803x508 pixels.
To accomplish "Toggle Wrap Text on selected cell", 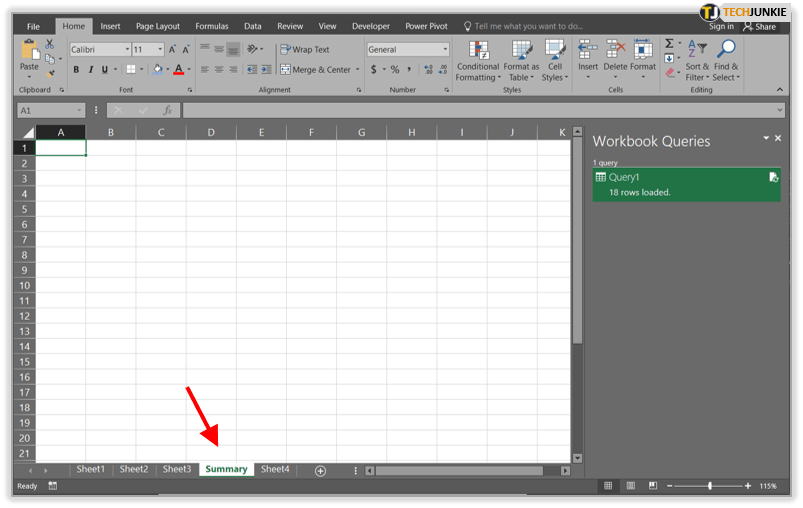I will pyautogui.click(x=305, y=49).
